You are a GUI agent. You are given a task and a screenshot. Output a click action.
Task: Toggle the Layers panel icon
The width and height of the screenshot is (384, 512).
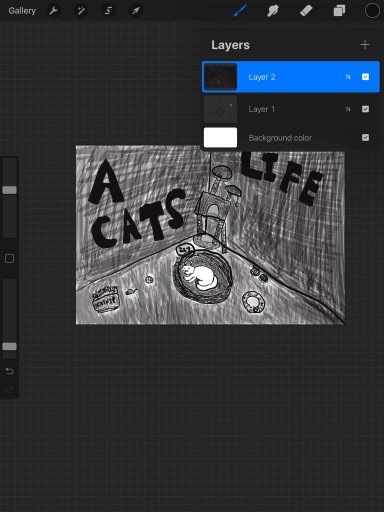pos(339,11)
